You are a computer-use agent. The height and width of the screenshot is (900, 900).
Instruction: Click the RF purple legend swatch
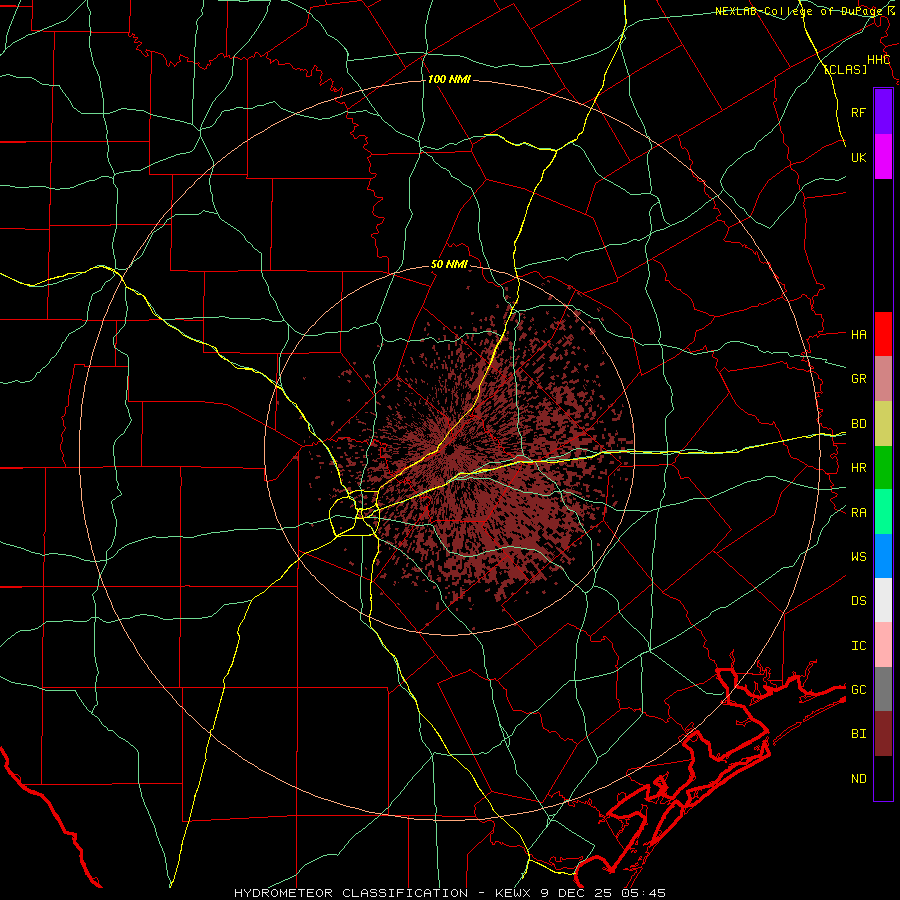(883, 112)
